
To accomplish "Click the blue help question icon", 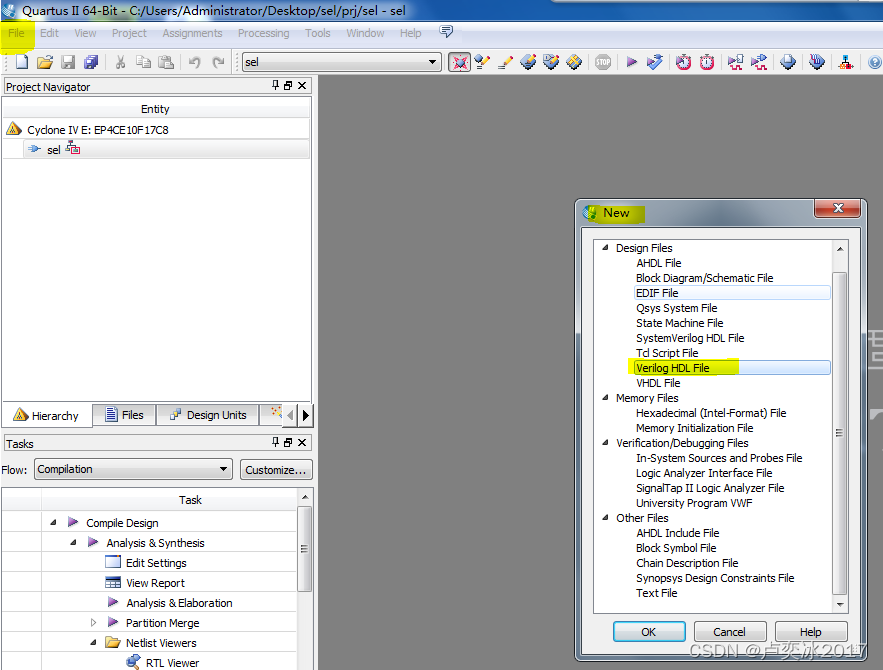I will pyautogui.click(x=875, y=62).
